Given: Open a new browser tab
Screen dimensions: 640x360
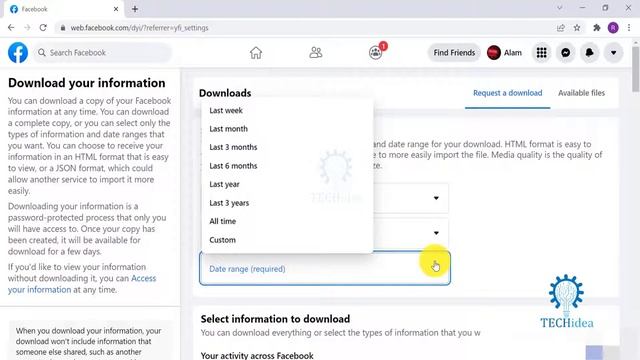Looking at the screenshot, I should click(x=135, y=9).
